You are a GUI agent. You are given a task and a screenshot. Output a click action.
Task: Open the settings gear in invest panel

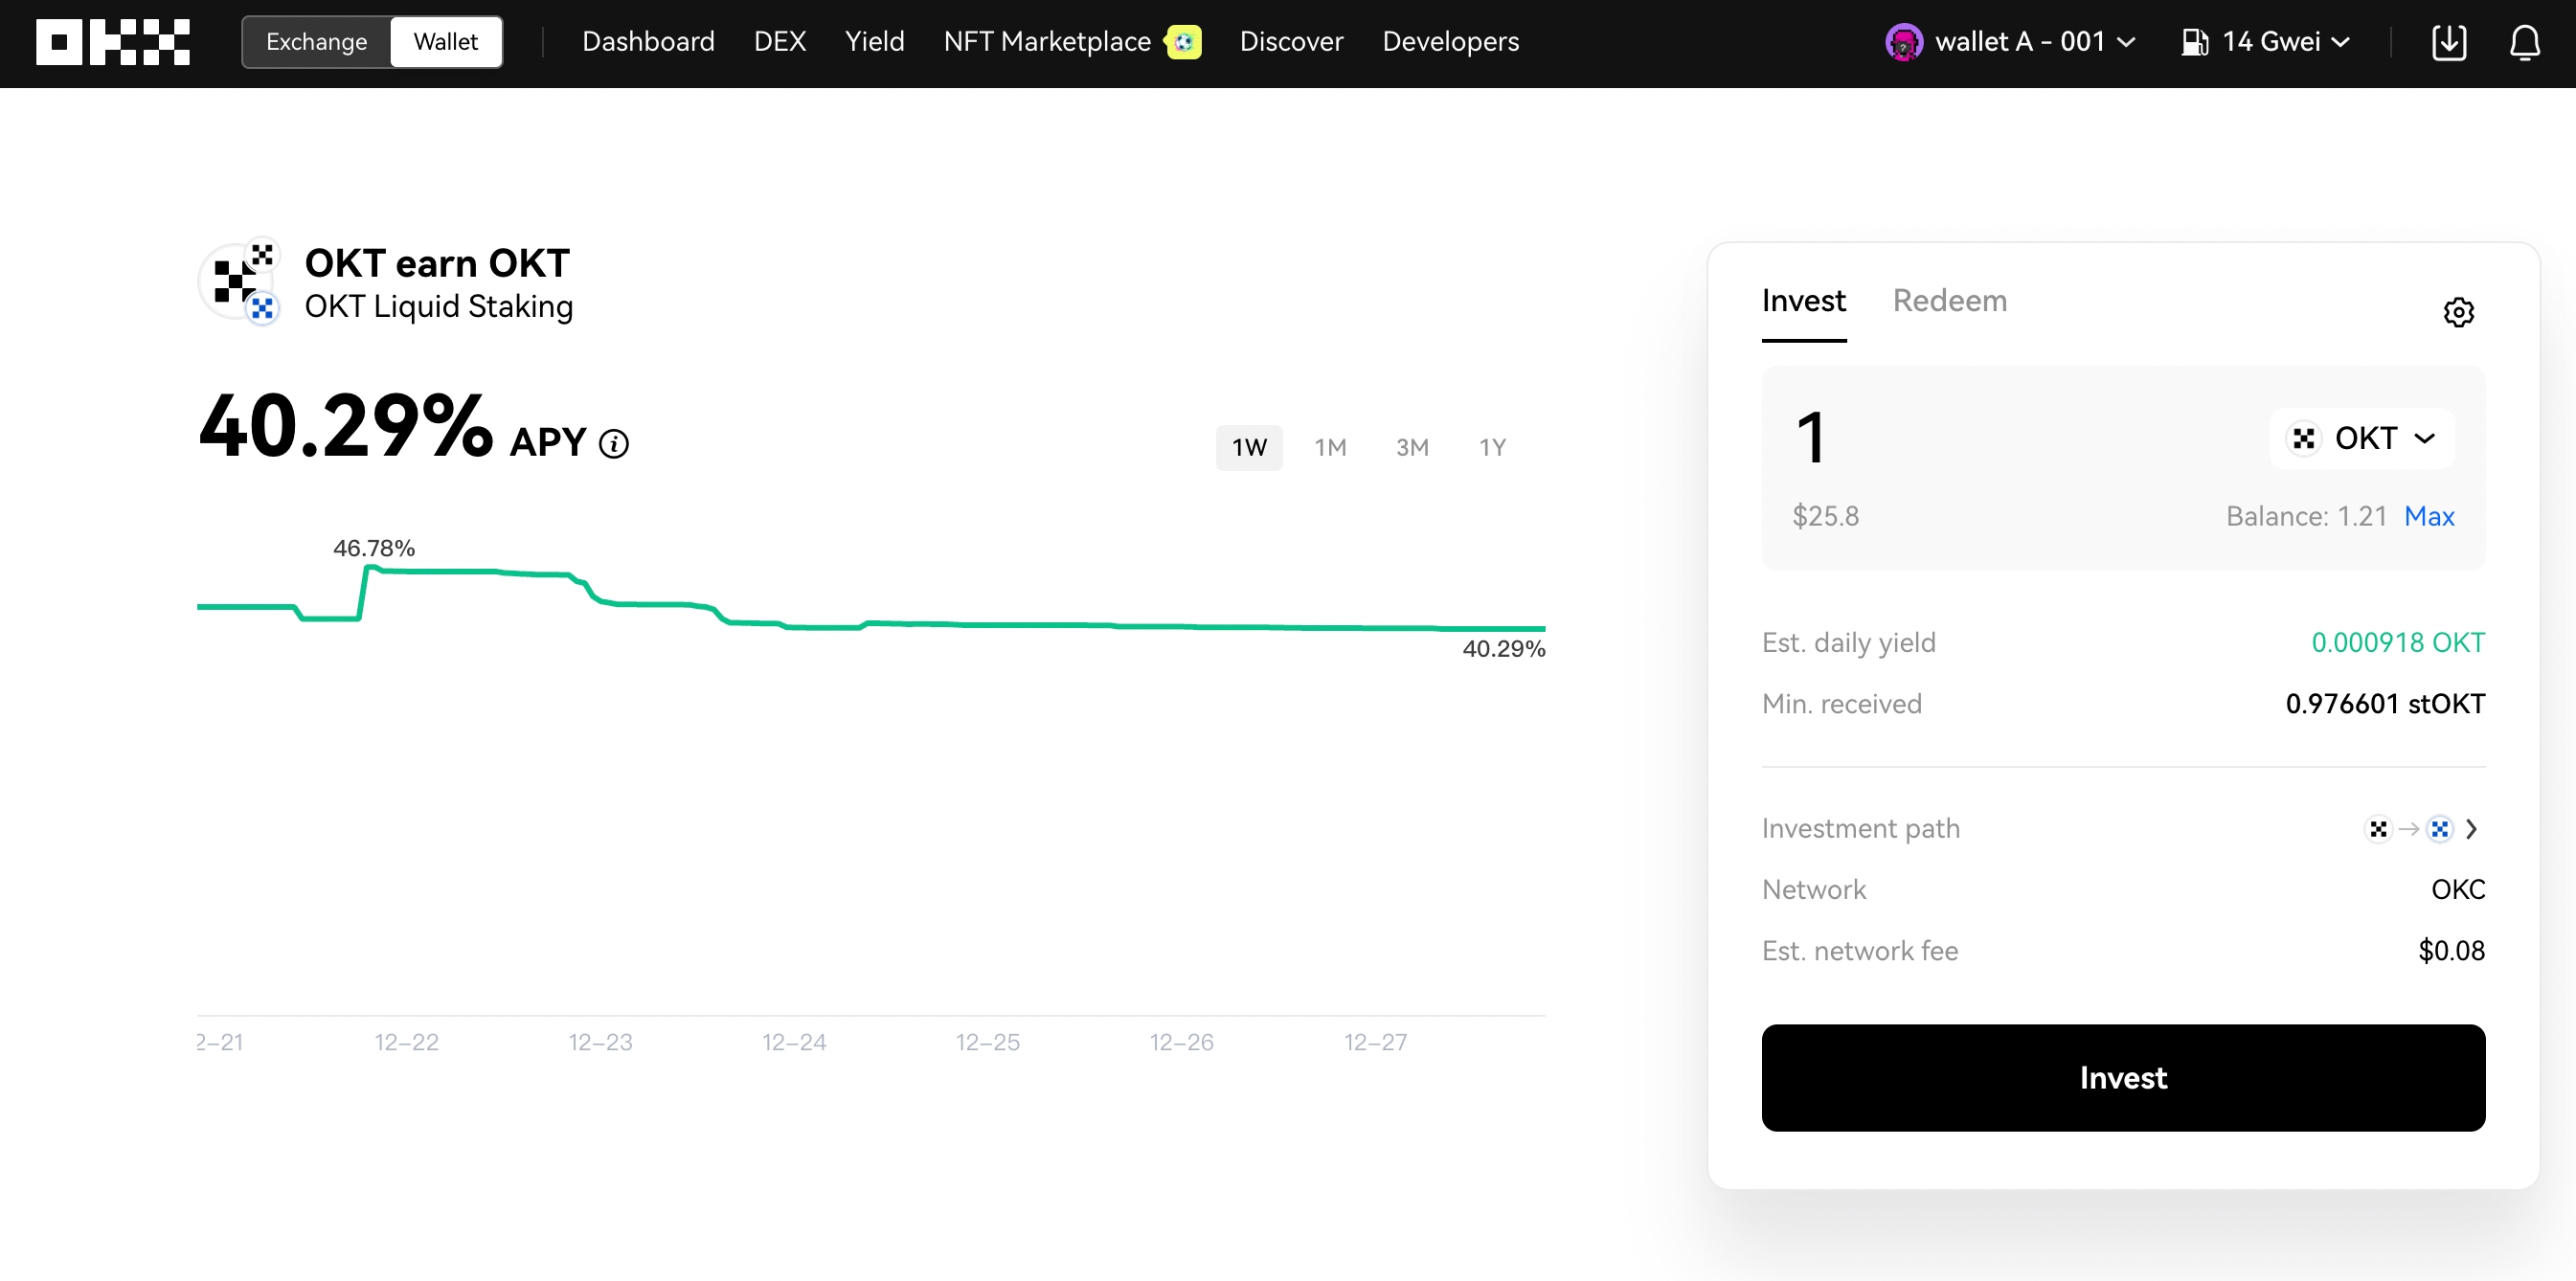click(x=2458, y=312)
